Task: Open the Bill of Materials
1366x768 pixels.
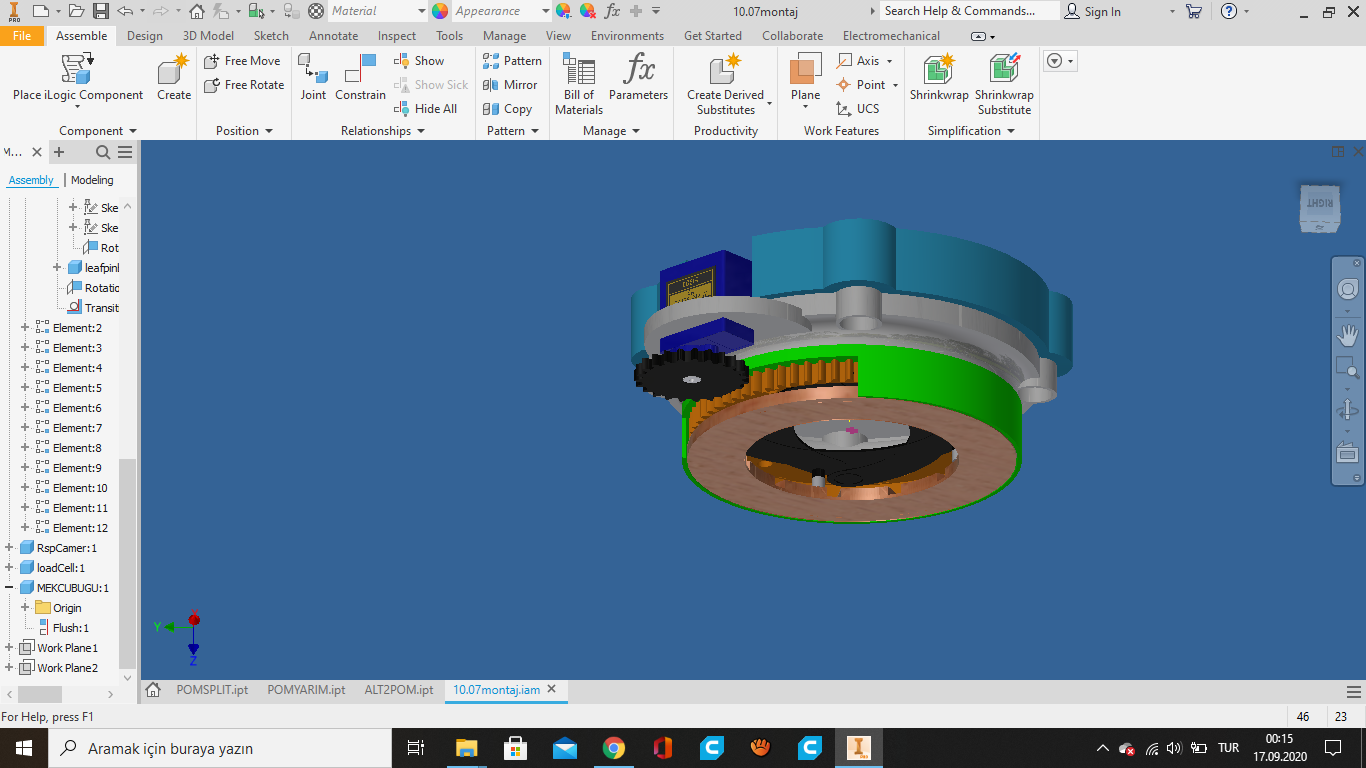Action: 578,84
